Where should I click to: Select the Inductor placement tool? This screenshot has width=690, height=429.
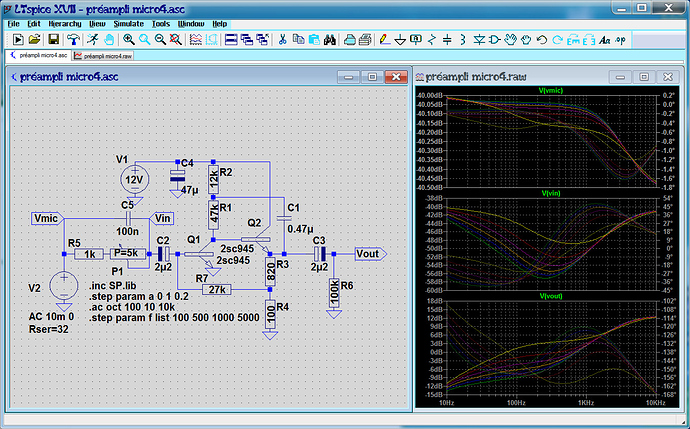pyautogui.click(x=462, y=40)
